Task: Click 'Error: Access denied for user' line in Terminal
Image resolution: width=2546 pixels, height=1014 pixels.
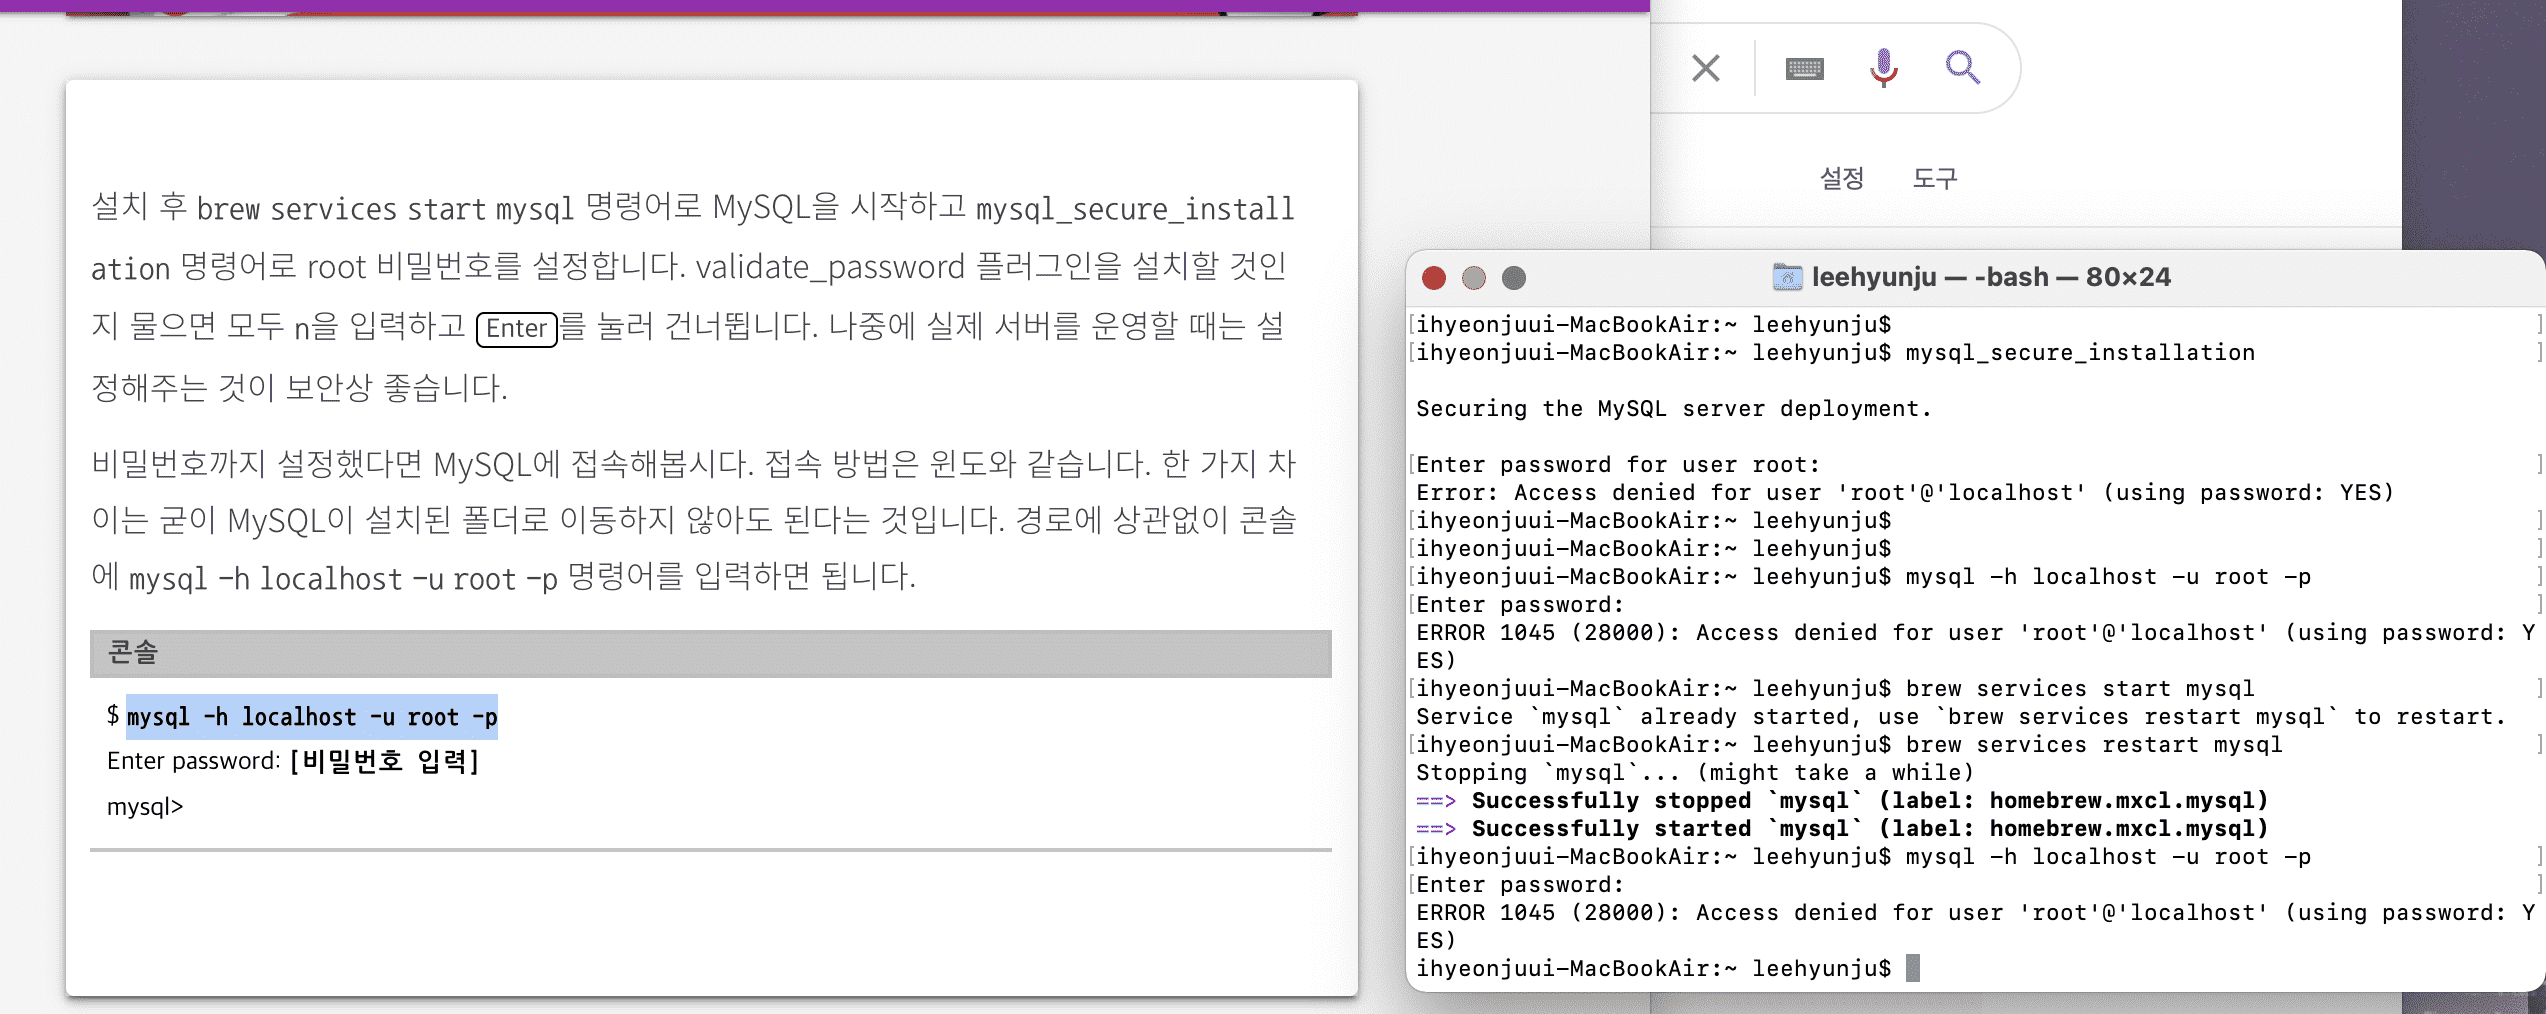Action: [1905, 492]
